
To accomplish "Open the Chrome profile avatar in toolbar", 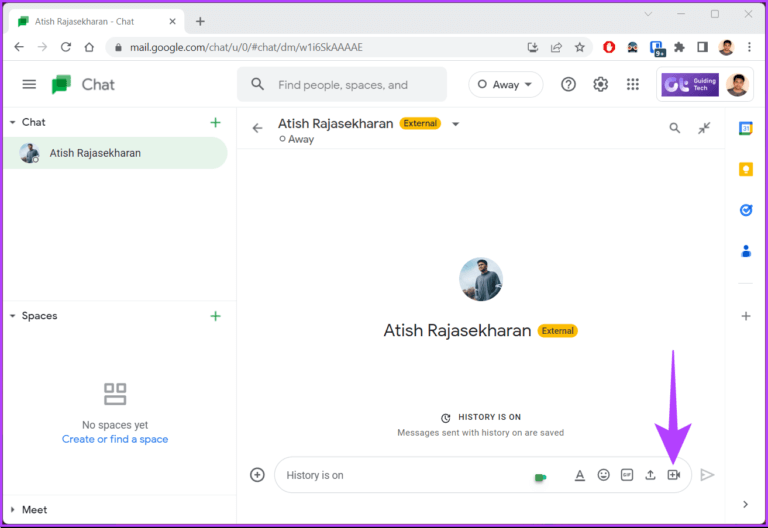I will point(726,47).
